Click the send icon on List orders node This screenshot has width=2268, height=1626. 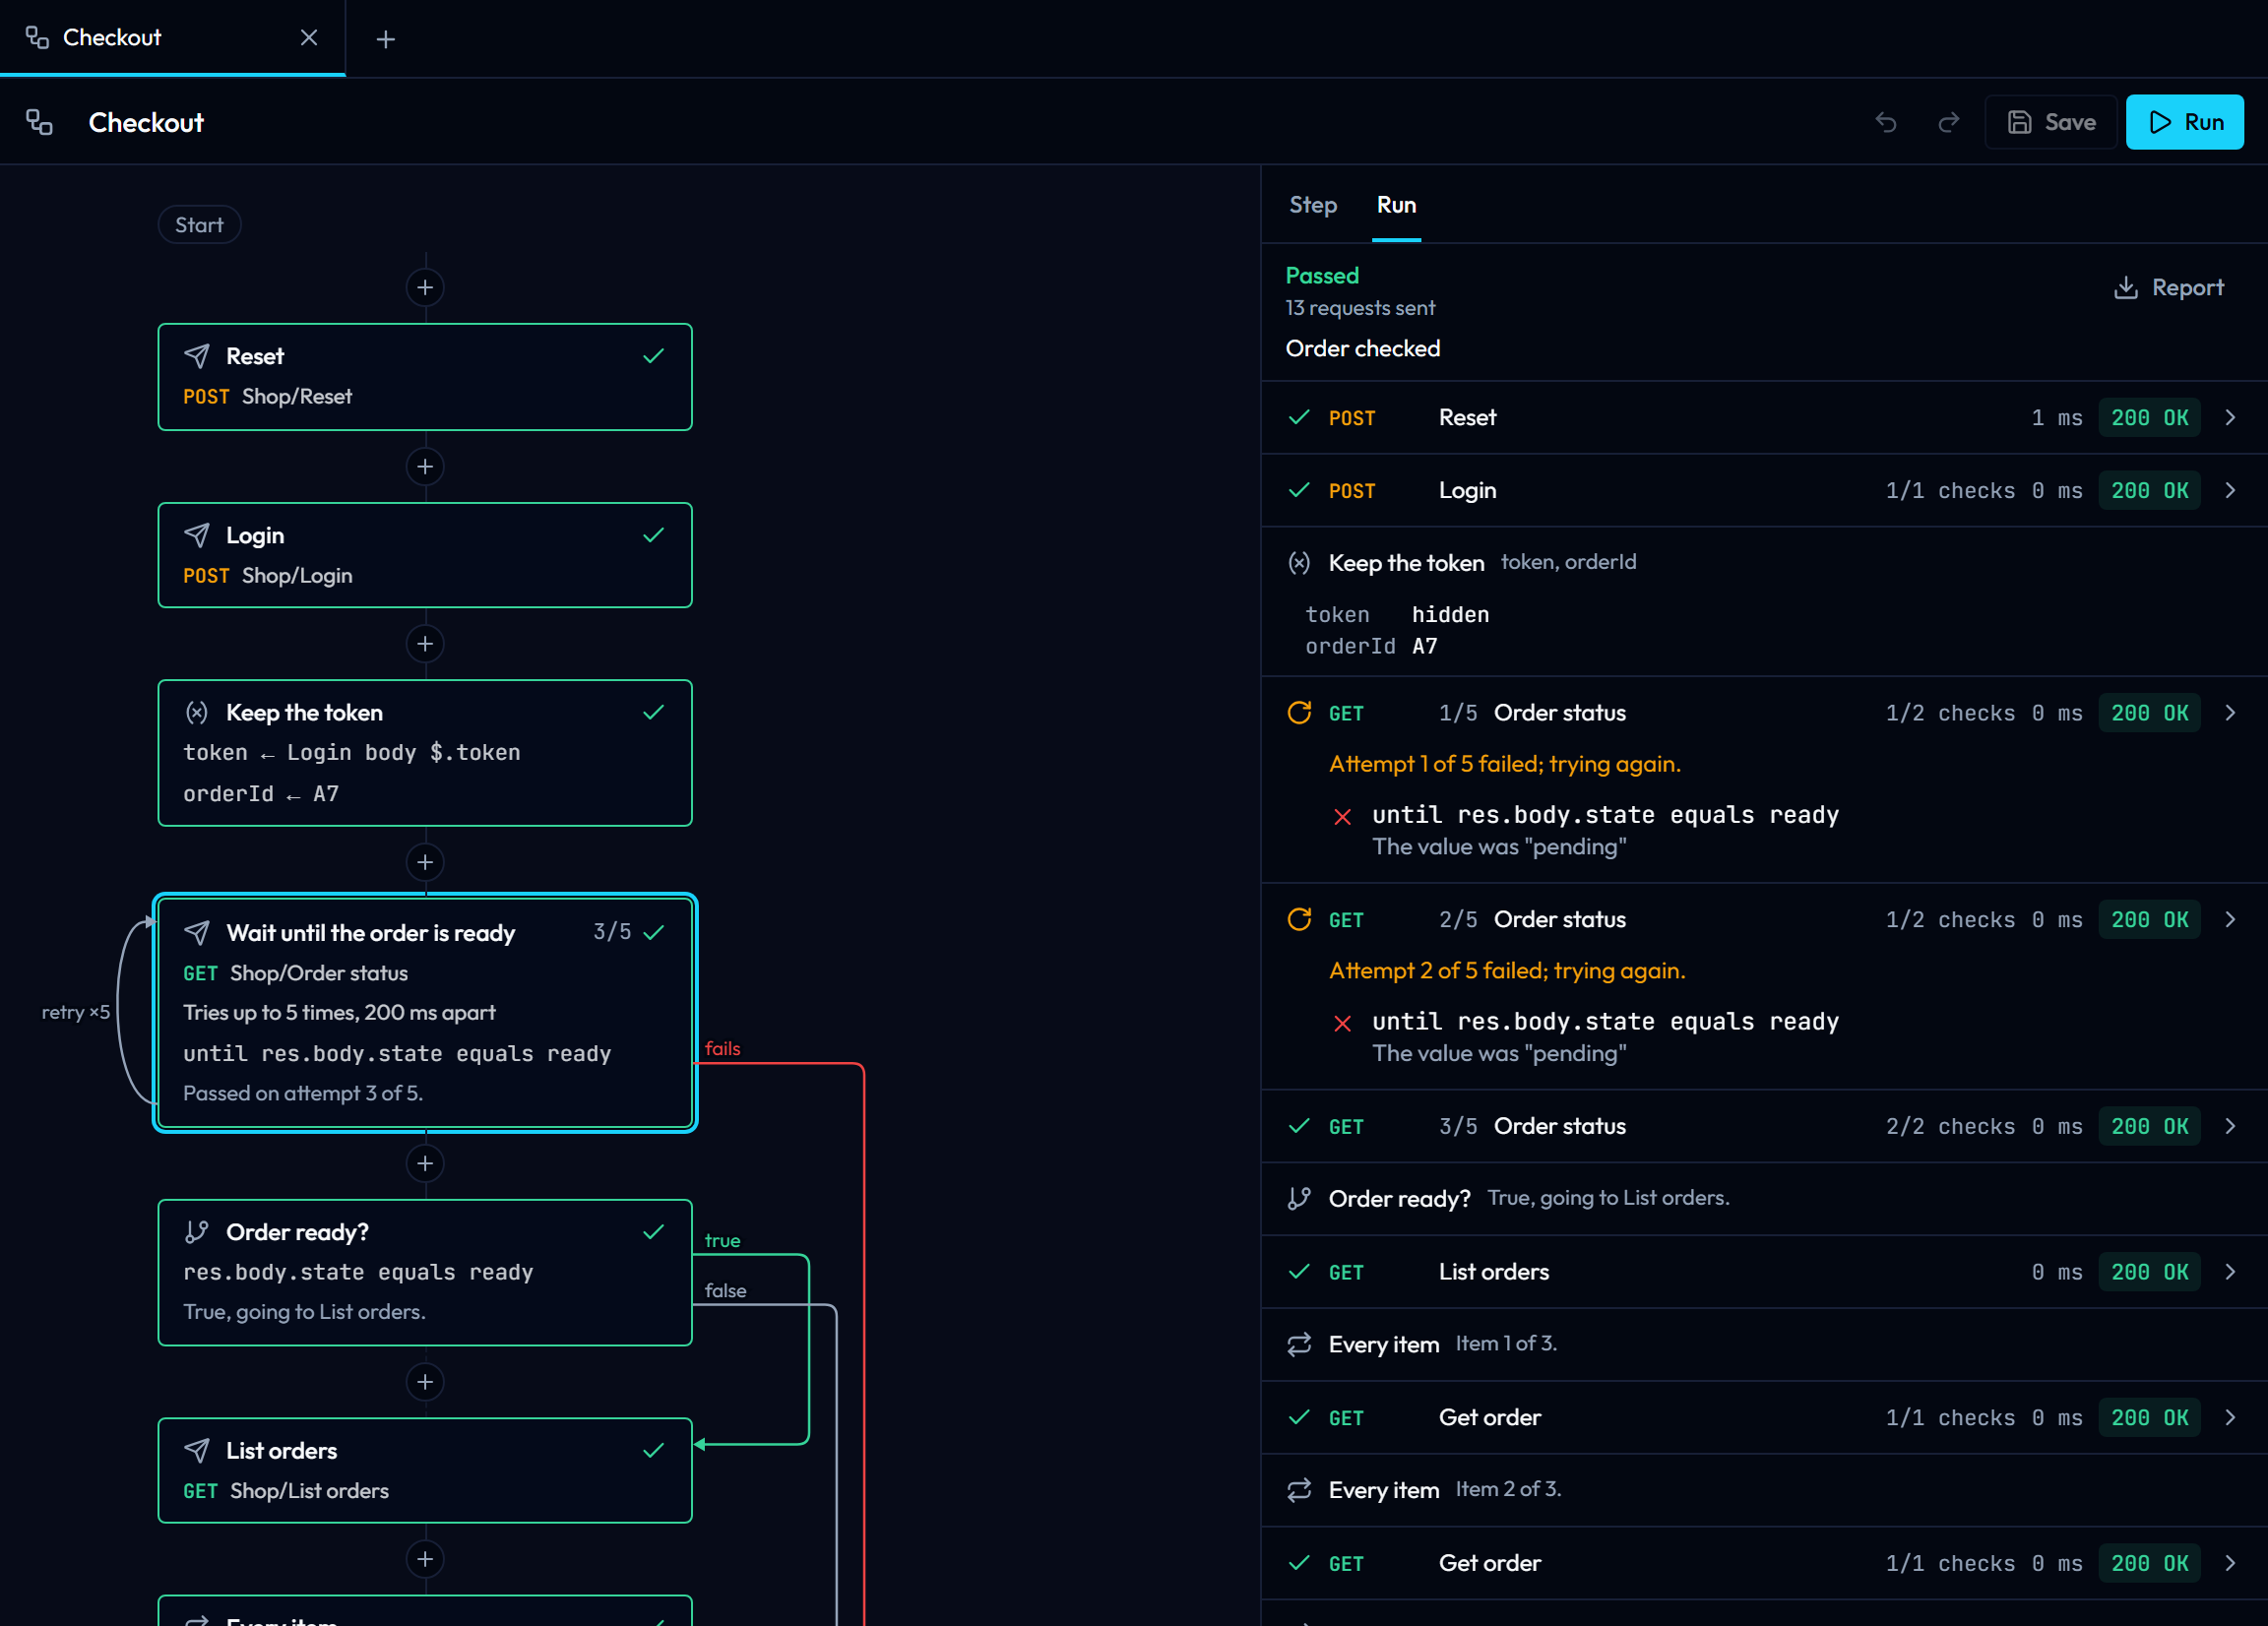pos(197,1450)
